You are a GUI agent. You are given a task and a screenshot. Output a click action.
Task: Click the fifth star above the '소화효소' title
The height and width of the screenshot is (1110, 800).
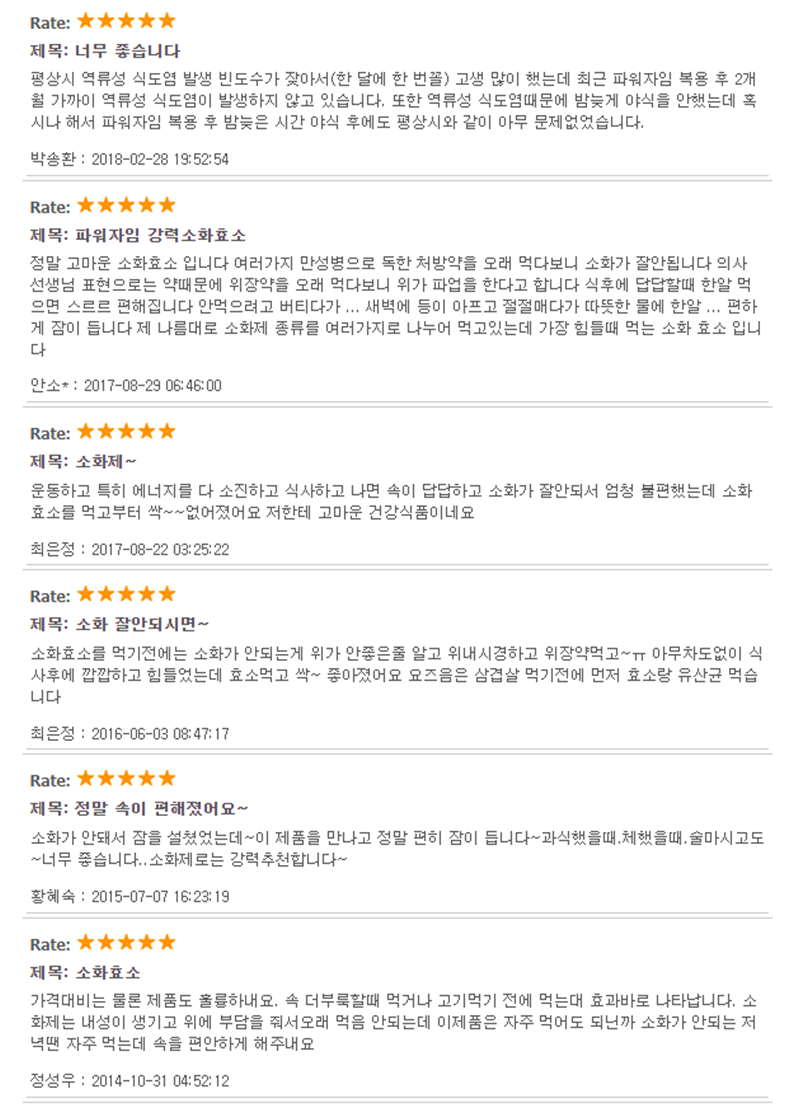(x=166, y=942)
